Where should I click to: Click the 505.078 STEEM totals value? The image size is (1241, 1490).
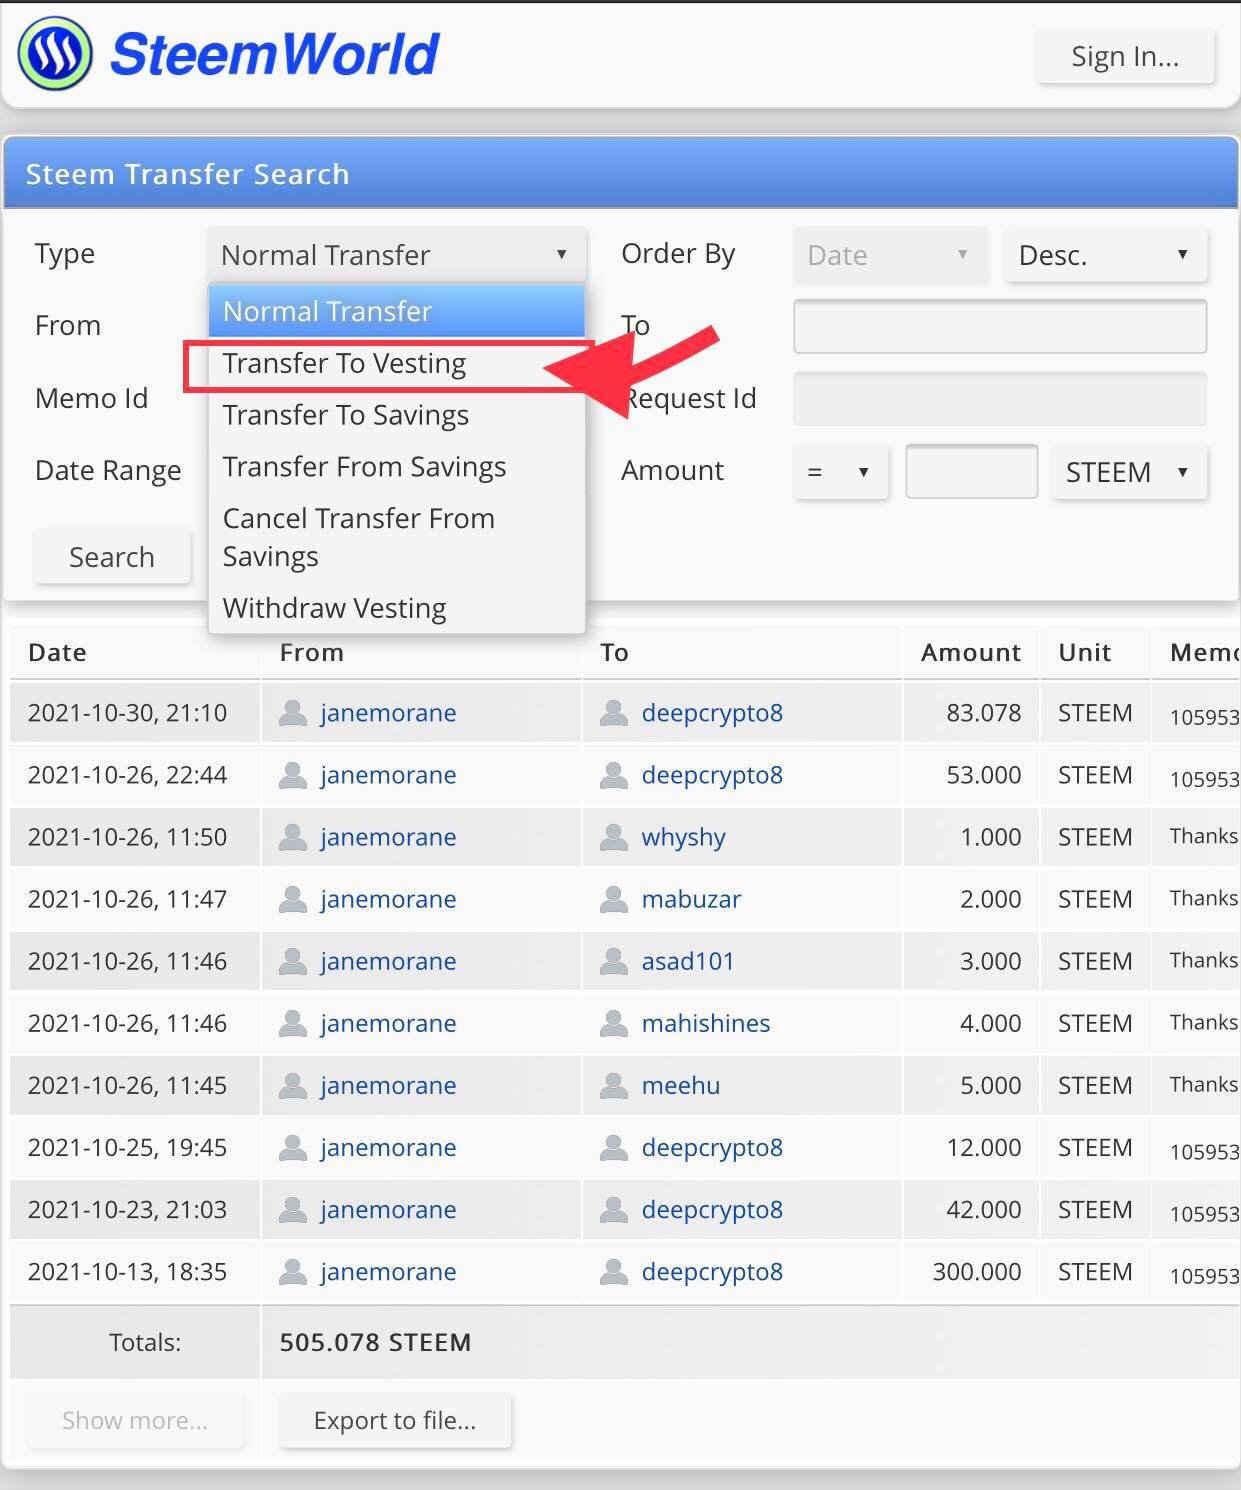375,1342
